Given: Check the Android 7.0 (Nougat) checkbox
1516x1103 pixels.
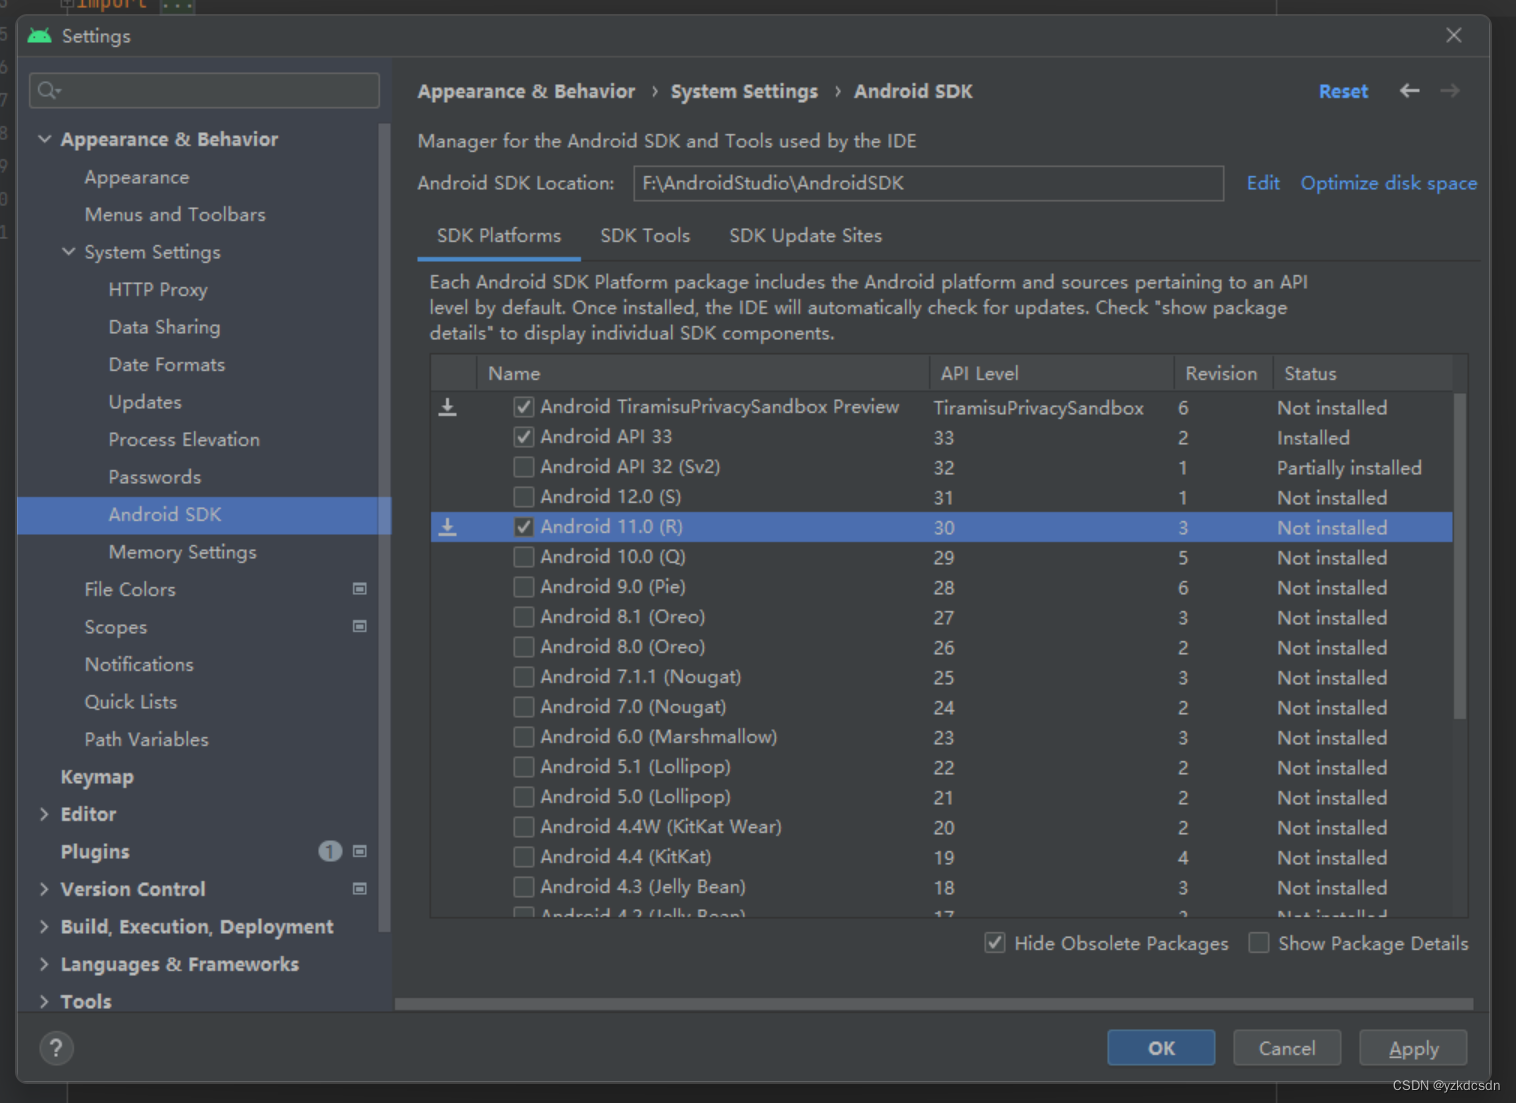Looking at the screenshot, I should (523, 707).
